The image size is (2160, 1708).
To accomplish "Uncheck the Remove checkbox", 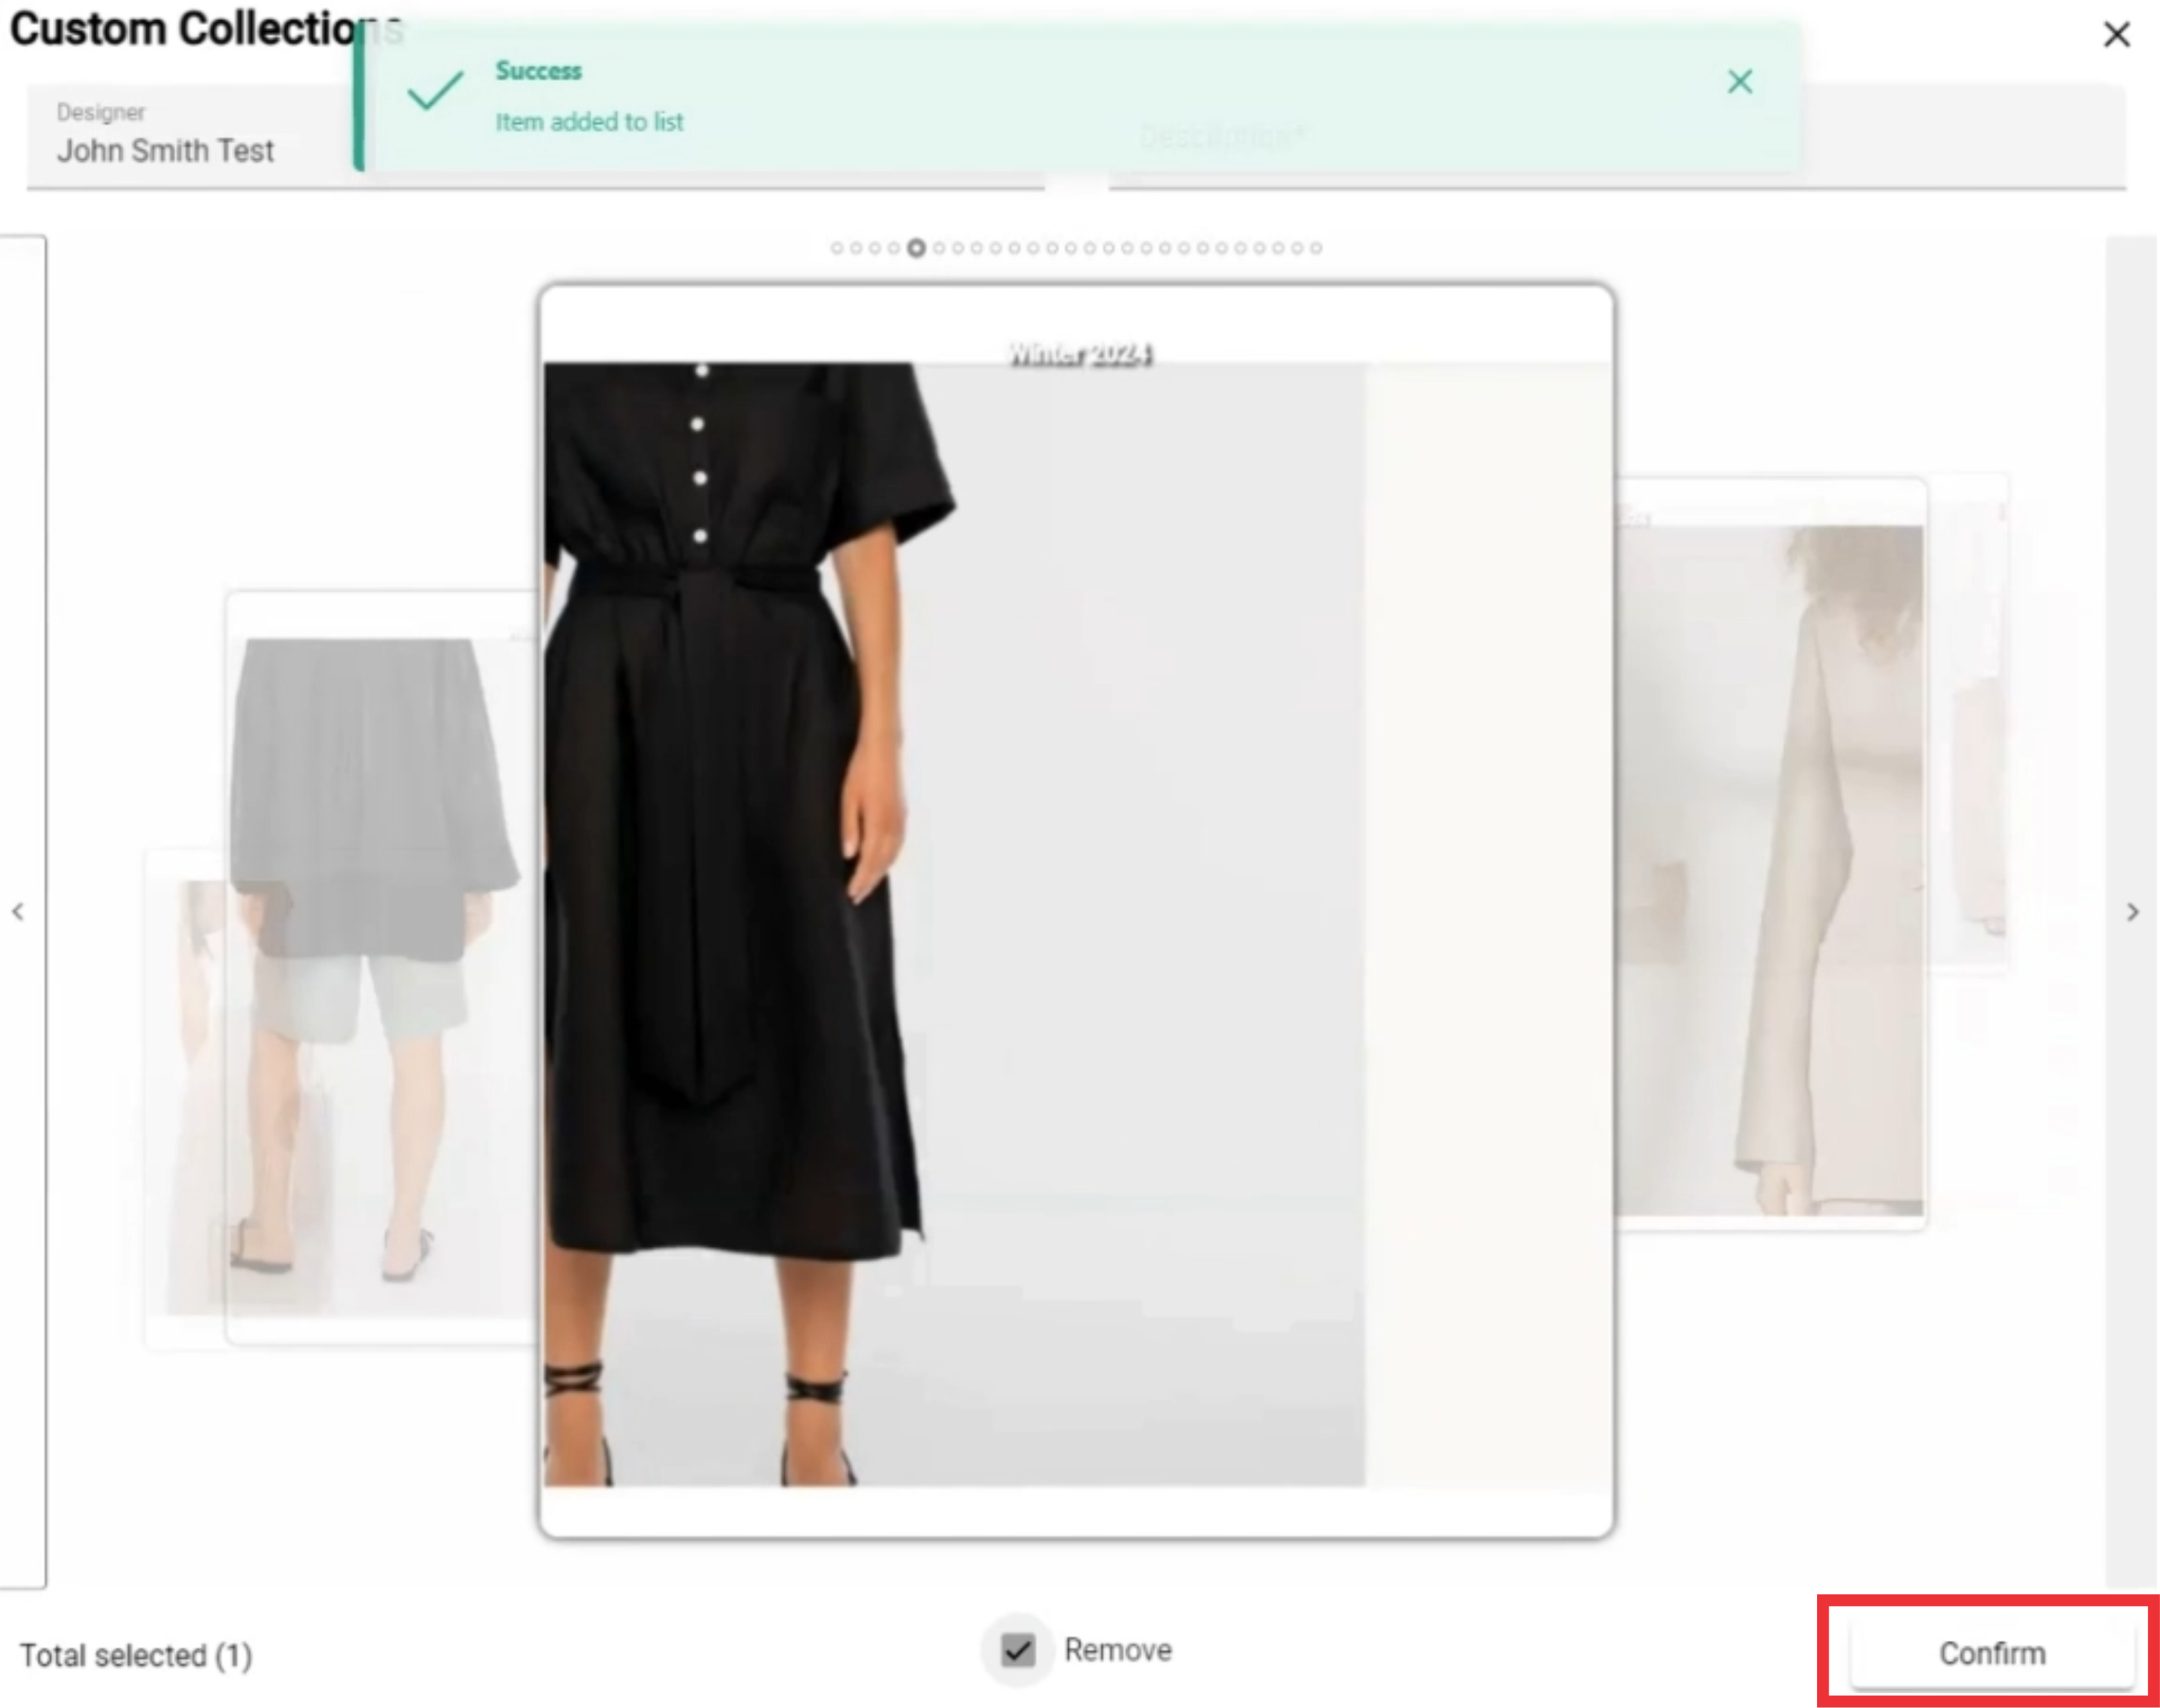I will 1017,1650.
